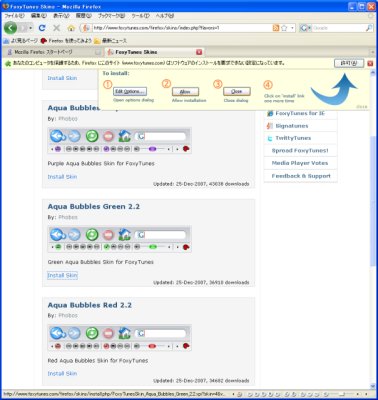The height and width of the screenshot is (400, 378).
Task: Open the address bar URL history dropdown
Action: (292, 28)
